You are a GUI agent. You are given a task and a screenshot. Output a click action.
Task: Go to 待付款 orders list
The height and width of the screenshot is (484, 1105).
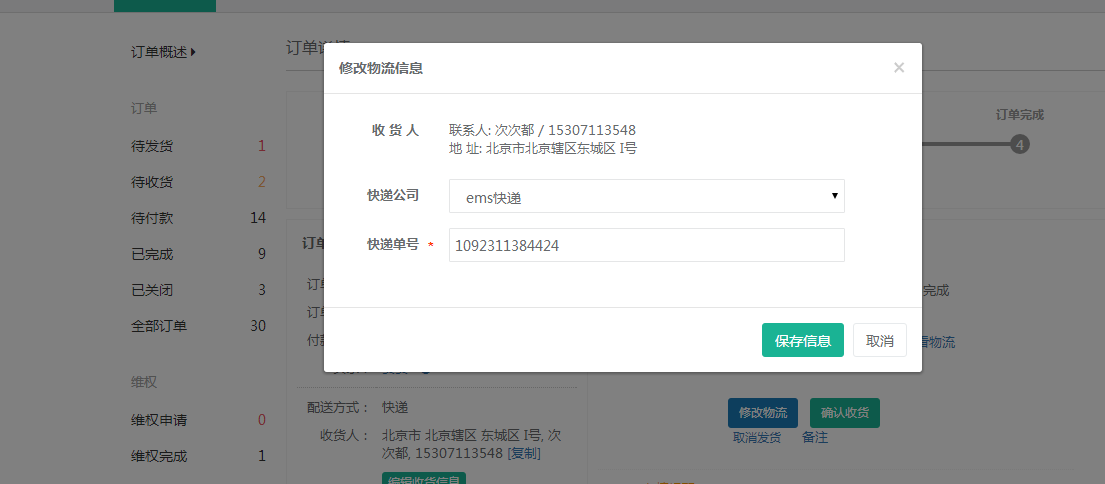pyautogui.click(x=152, y=218)
